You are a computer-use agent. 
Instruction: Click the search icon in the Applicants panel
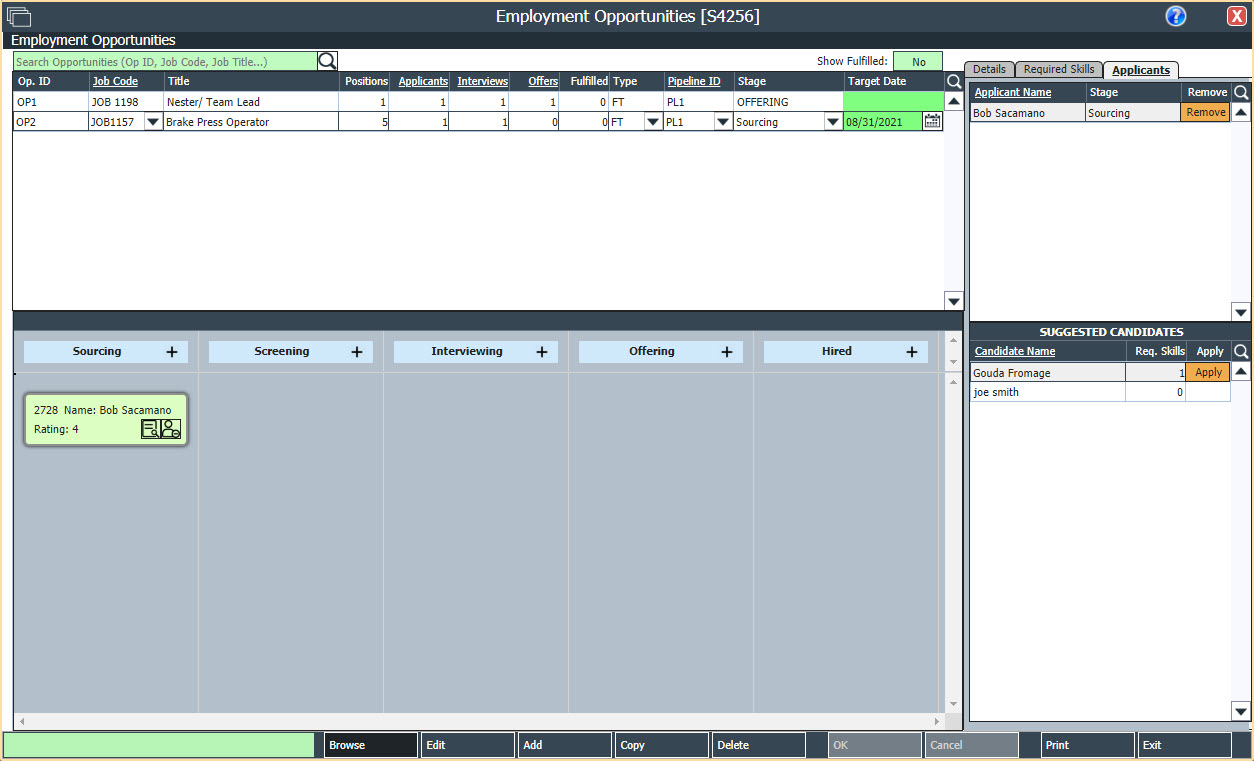[x=1240, y=91]
